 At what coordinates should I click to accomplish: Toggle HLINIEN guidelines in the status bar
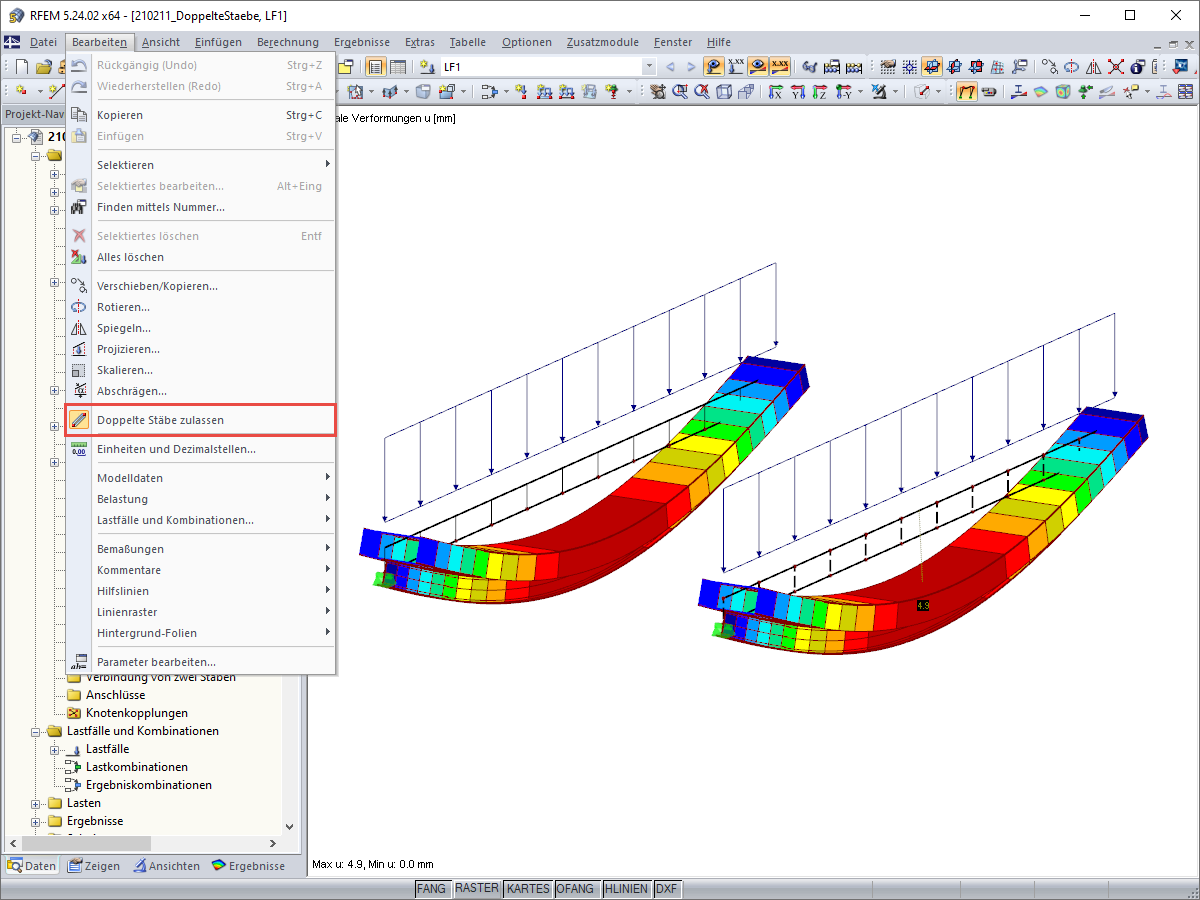click(627, 888)
